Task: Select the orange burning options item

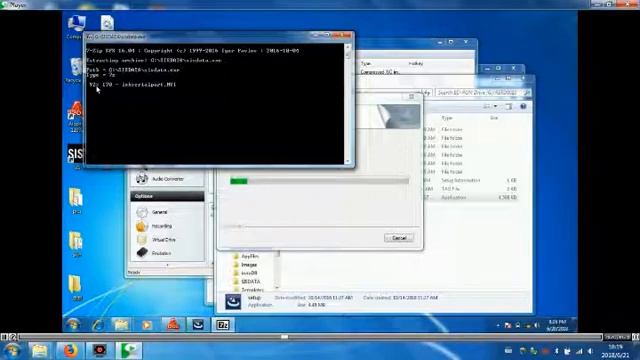Action: 162,226
